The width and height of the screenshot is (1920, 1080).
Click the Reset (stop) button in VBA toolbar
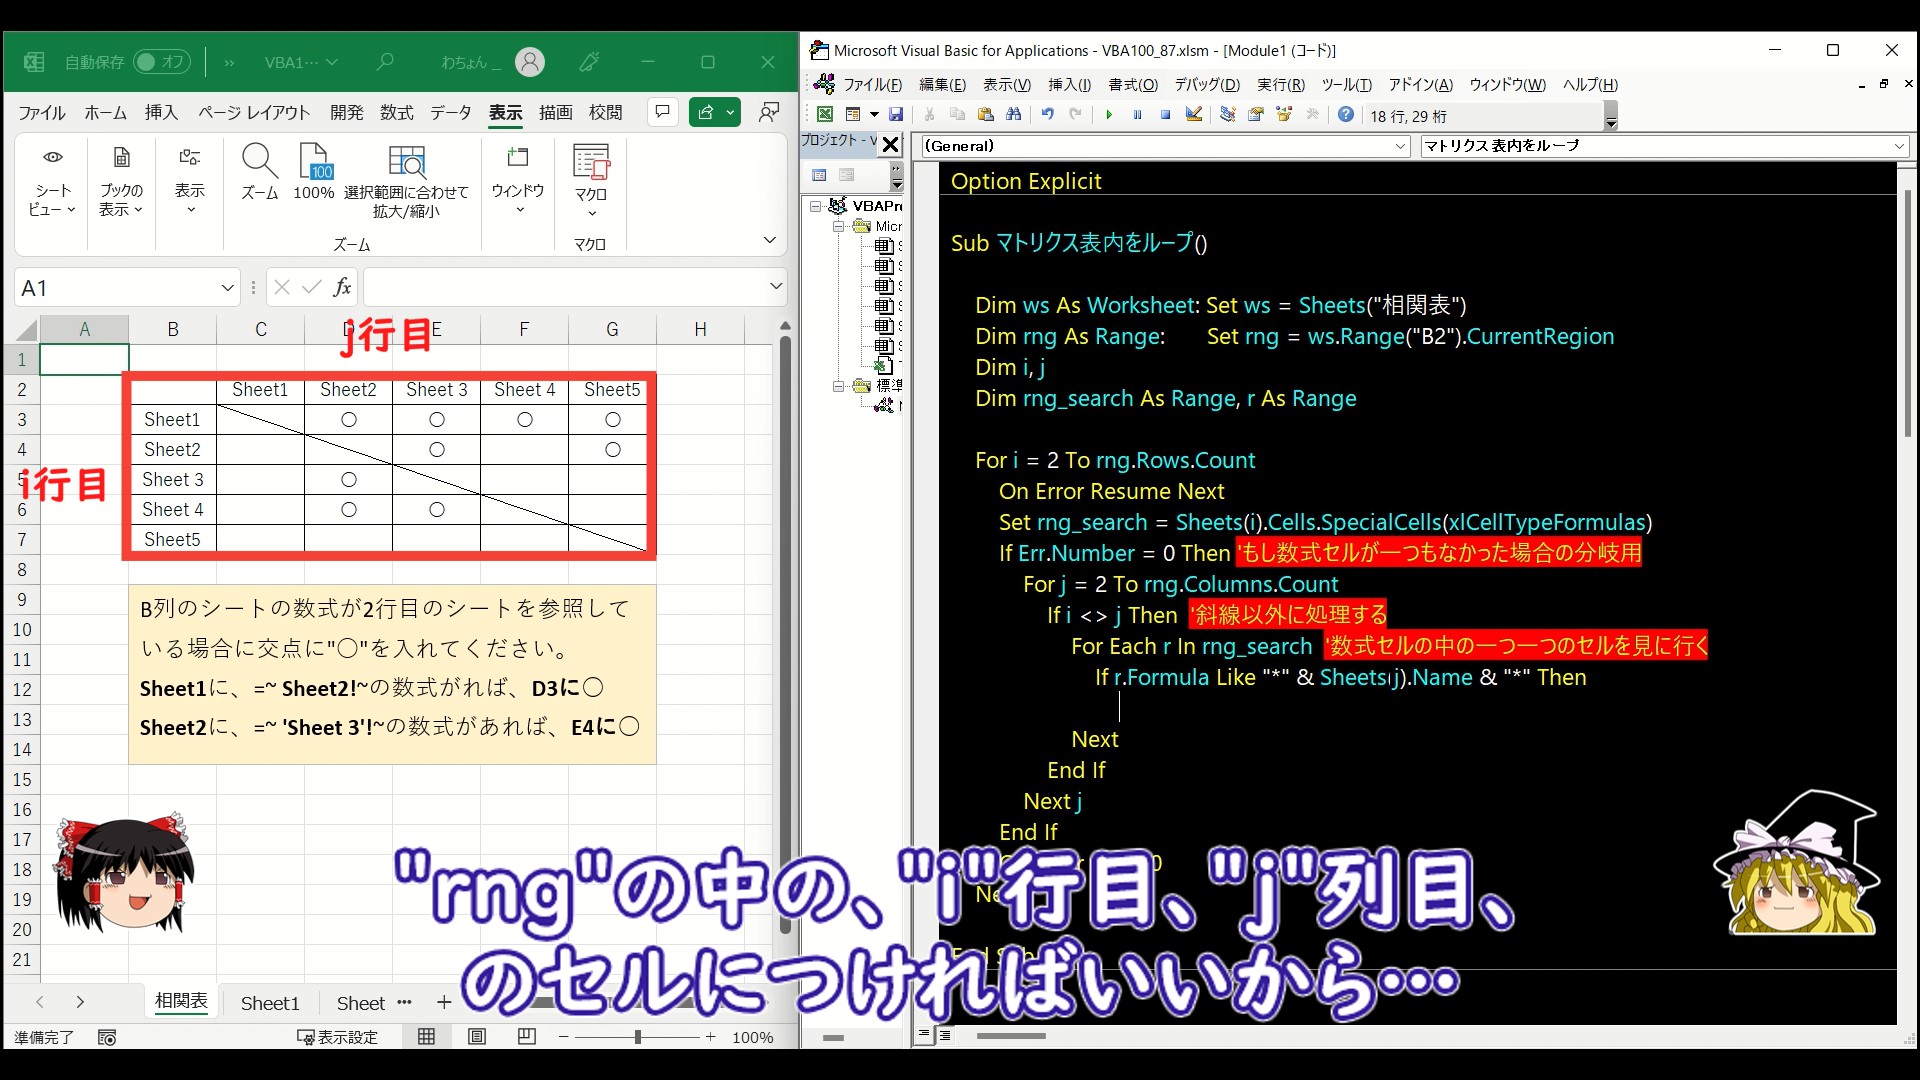(x=1165, y=115)
